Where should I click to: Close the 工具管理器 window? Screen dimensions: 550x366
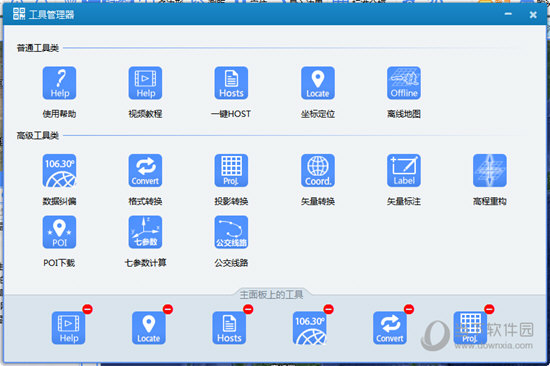click(533, 14)
